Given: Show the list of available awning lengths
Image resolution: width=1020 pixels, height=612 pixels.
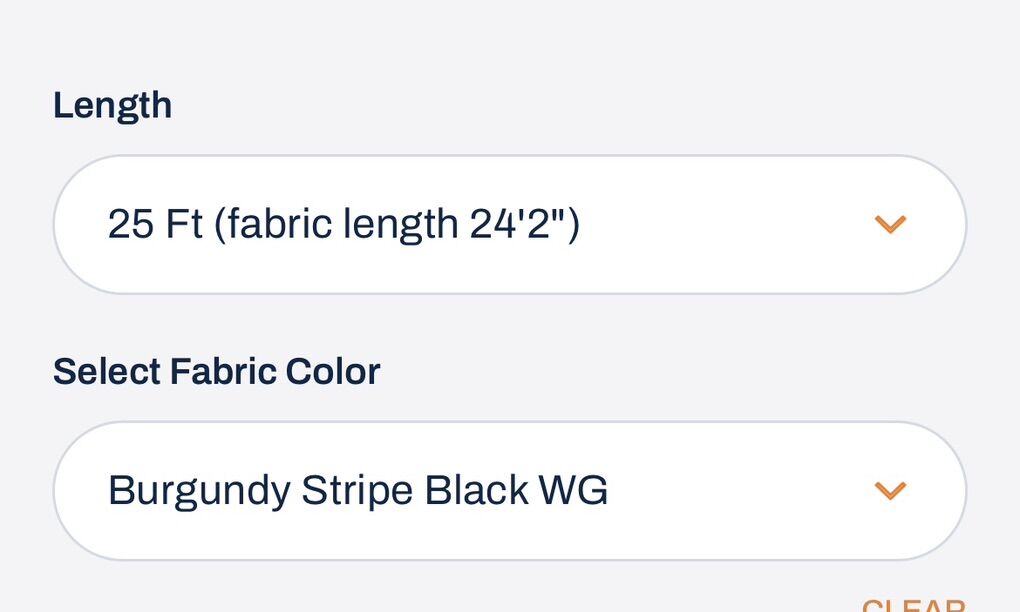Looking at the screenshot, I should [509, 225].
